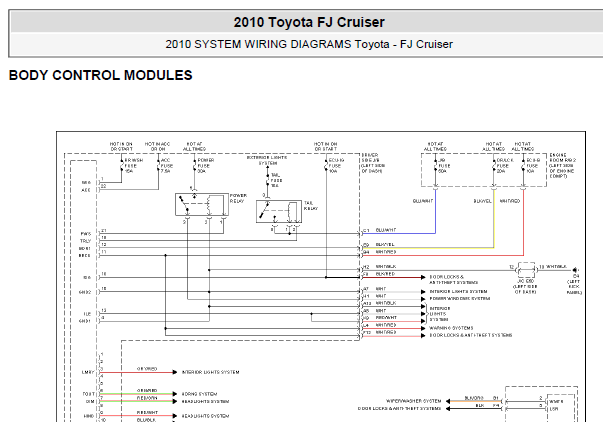603x422 pixels.
Task: Select the POWER FUSE 30A label
Action: pos(205,165)
